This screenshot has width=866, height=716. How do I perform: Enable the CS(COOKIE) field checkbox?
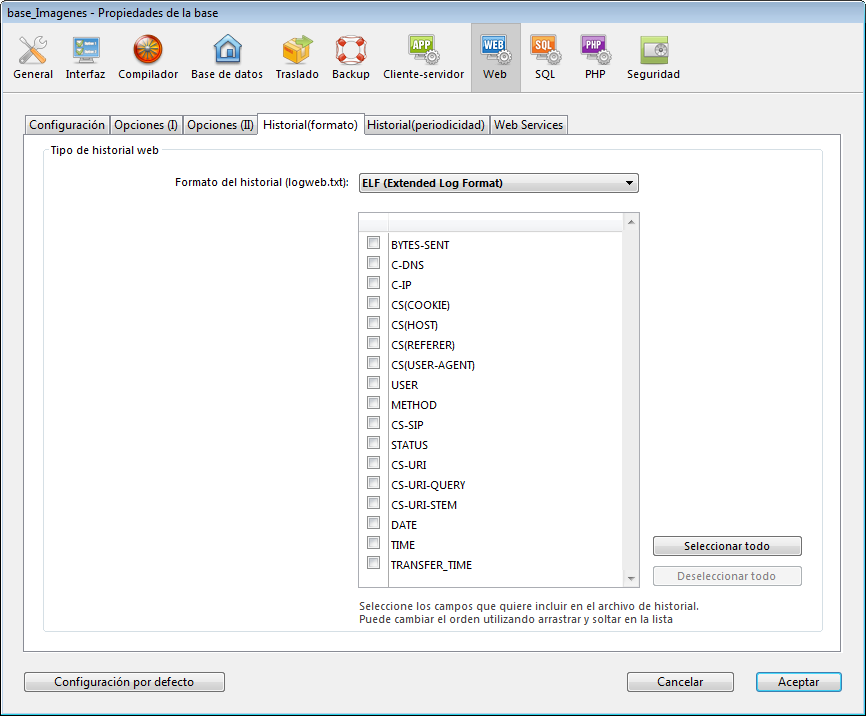tap(373, 303)
